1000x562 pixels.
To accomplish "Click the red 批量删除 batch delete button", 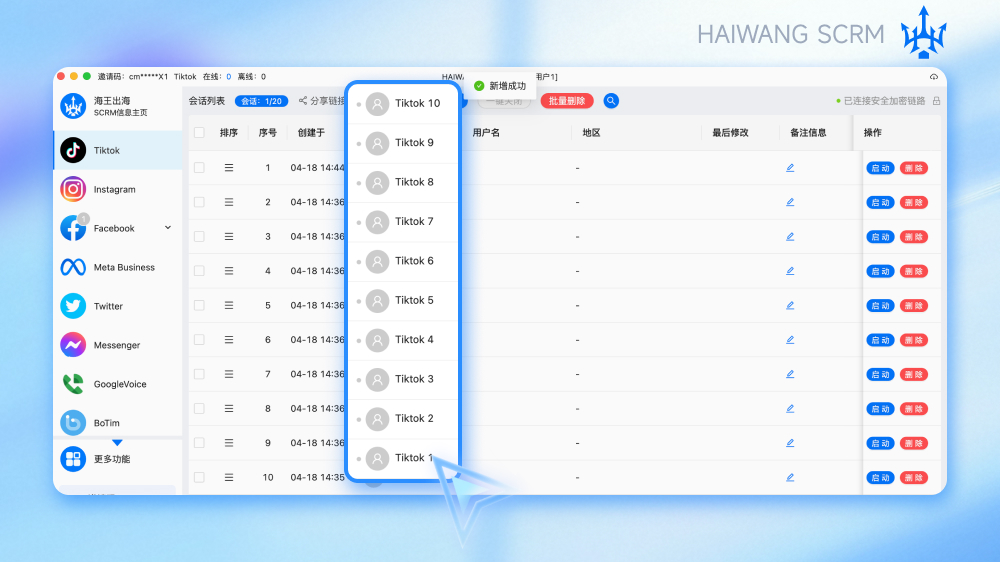I will [567, 101].
